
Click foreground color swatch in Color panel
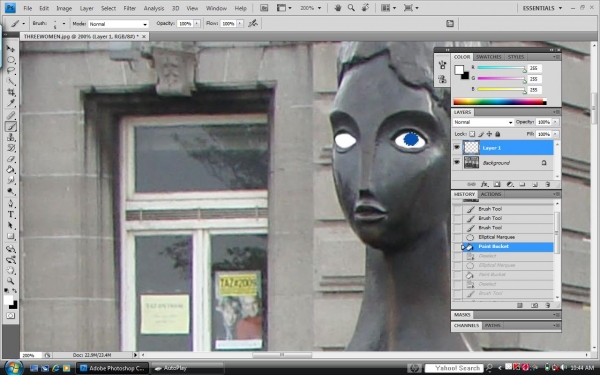(459, 70)
